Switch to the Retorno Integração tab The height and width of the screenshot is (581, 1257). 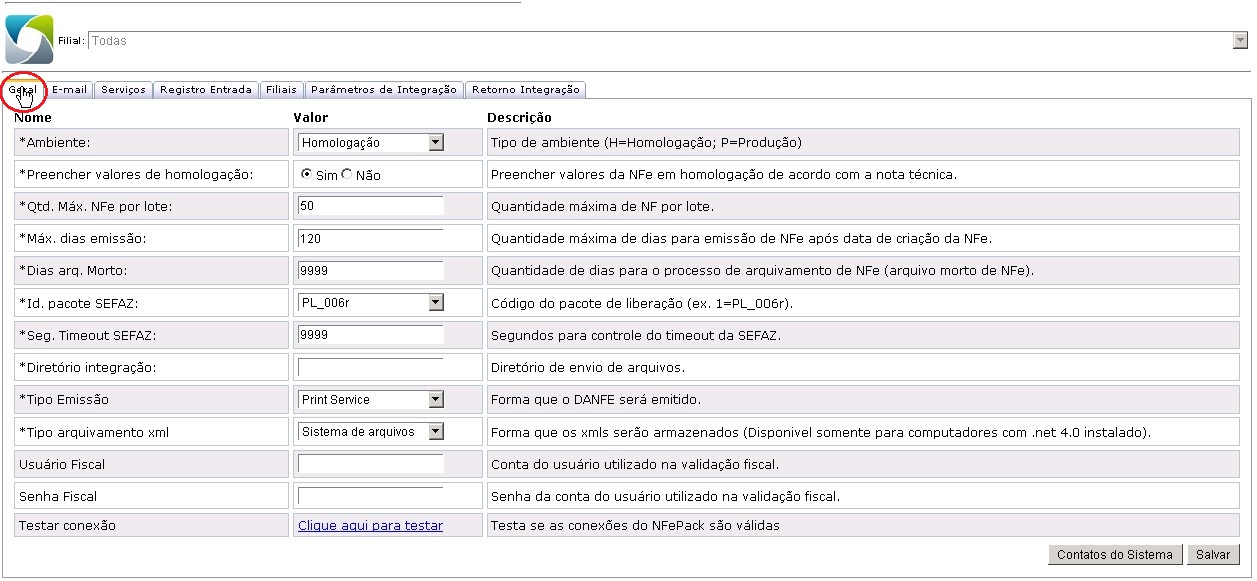(525, 90)
